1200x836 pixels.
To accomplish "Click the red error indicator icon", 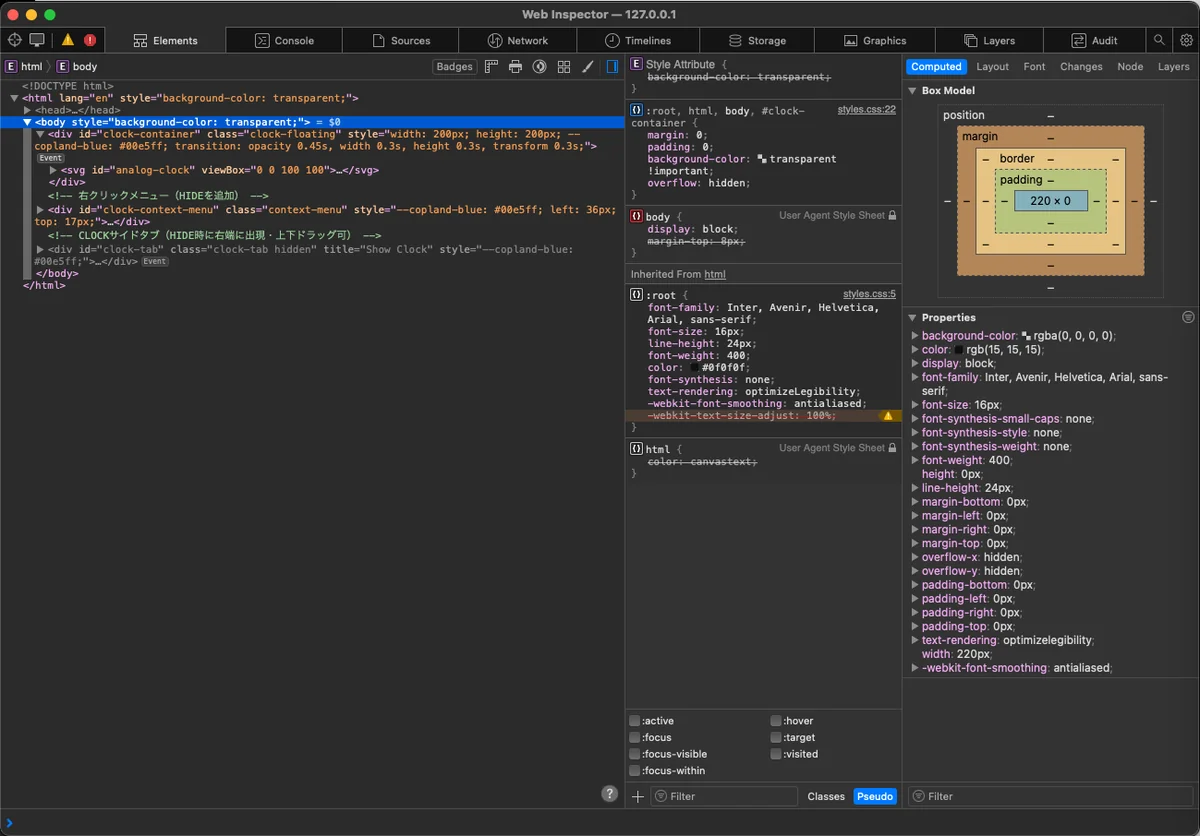I will [x=90, y=40].
